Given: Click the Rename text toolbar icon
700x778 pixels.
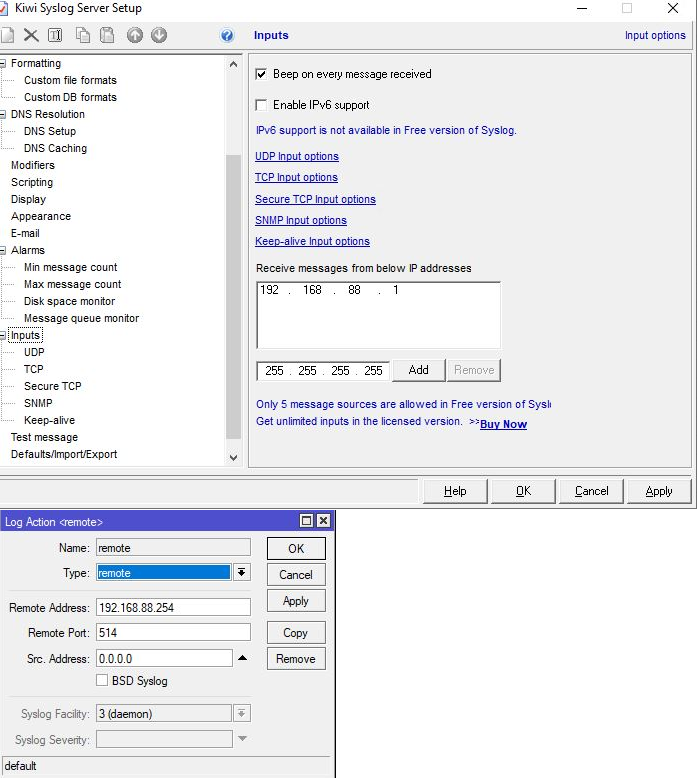Looking at the screenshot, I should coord(55,35).
